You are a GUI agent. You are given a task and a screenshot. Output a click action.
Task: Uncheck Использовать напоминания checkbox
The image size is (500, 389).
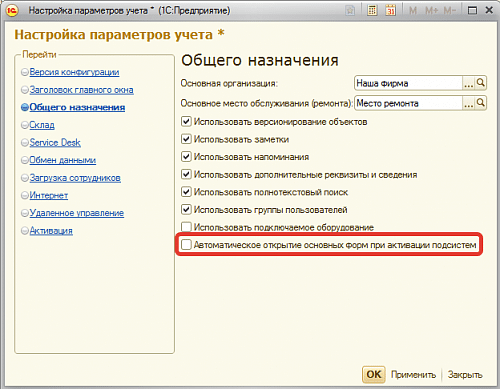[186, 157]
